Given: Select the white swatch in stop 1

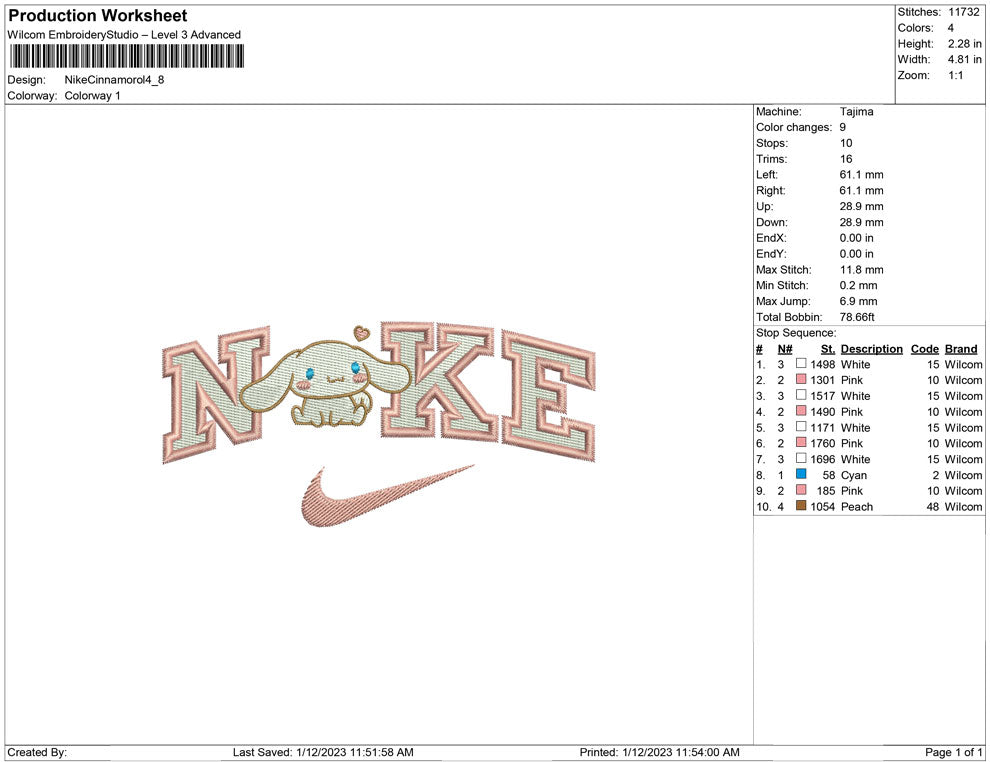Looking at the screenshot, I should (801, 364).
